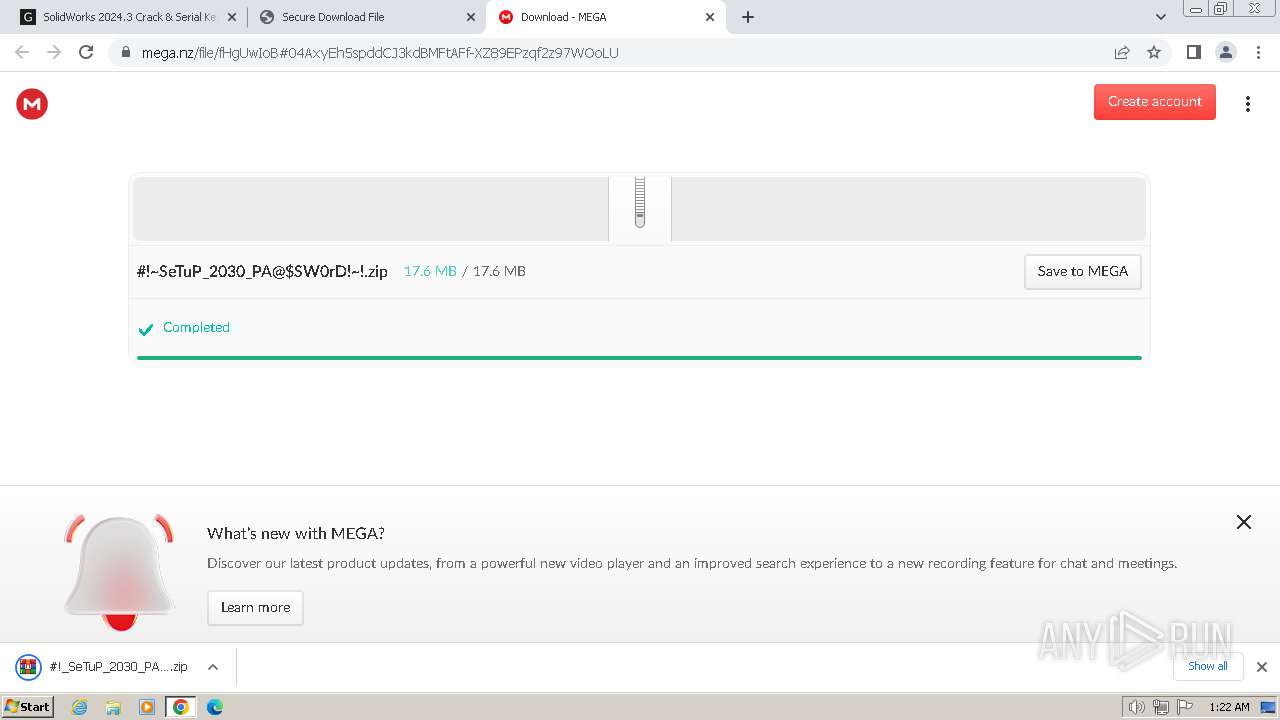
Task: Toggle the browser side panel
Action: point(1193,52)
